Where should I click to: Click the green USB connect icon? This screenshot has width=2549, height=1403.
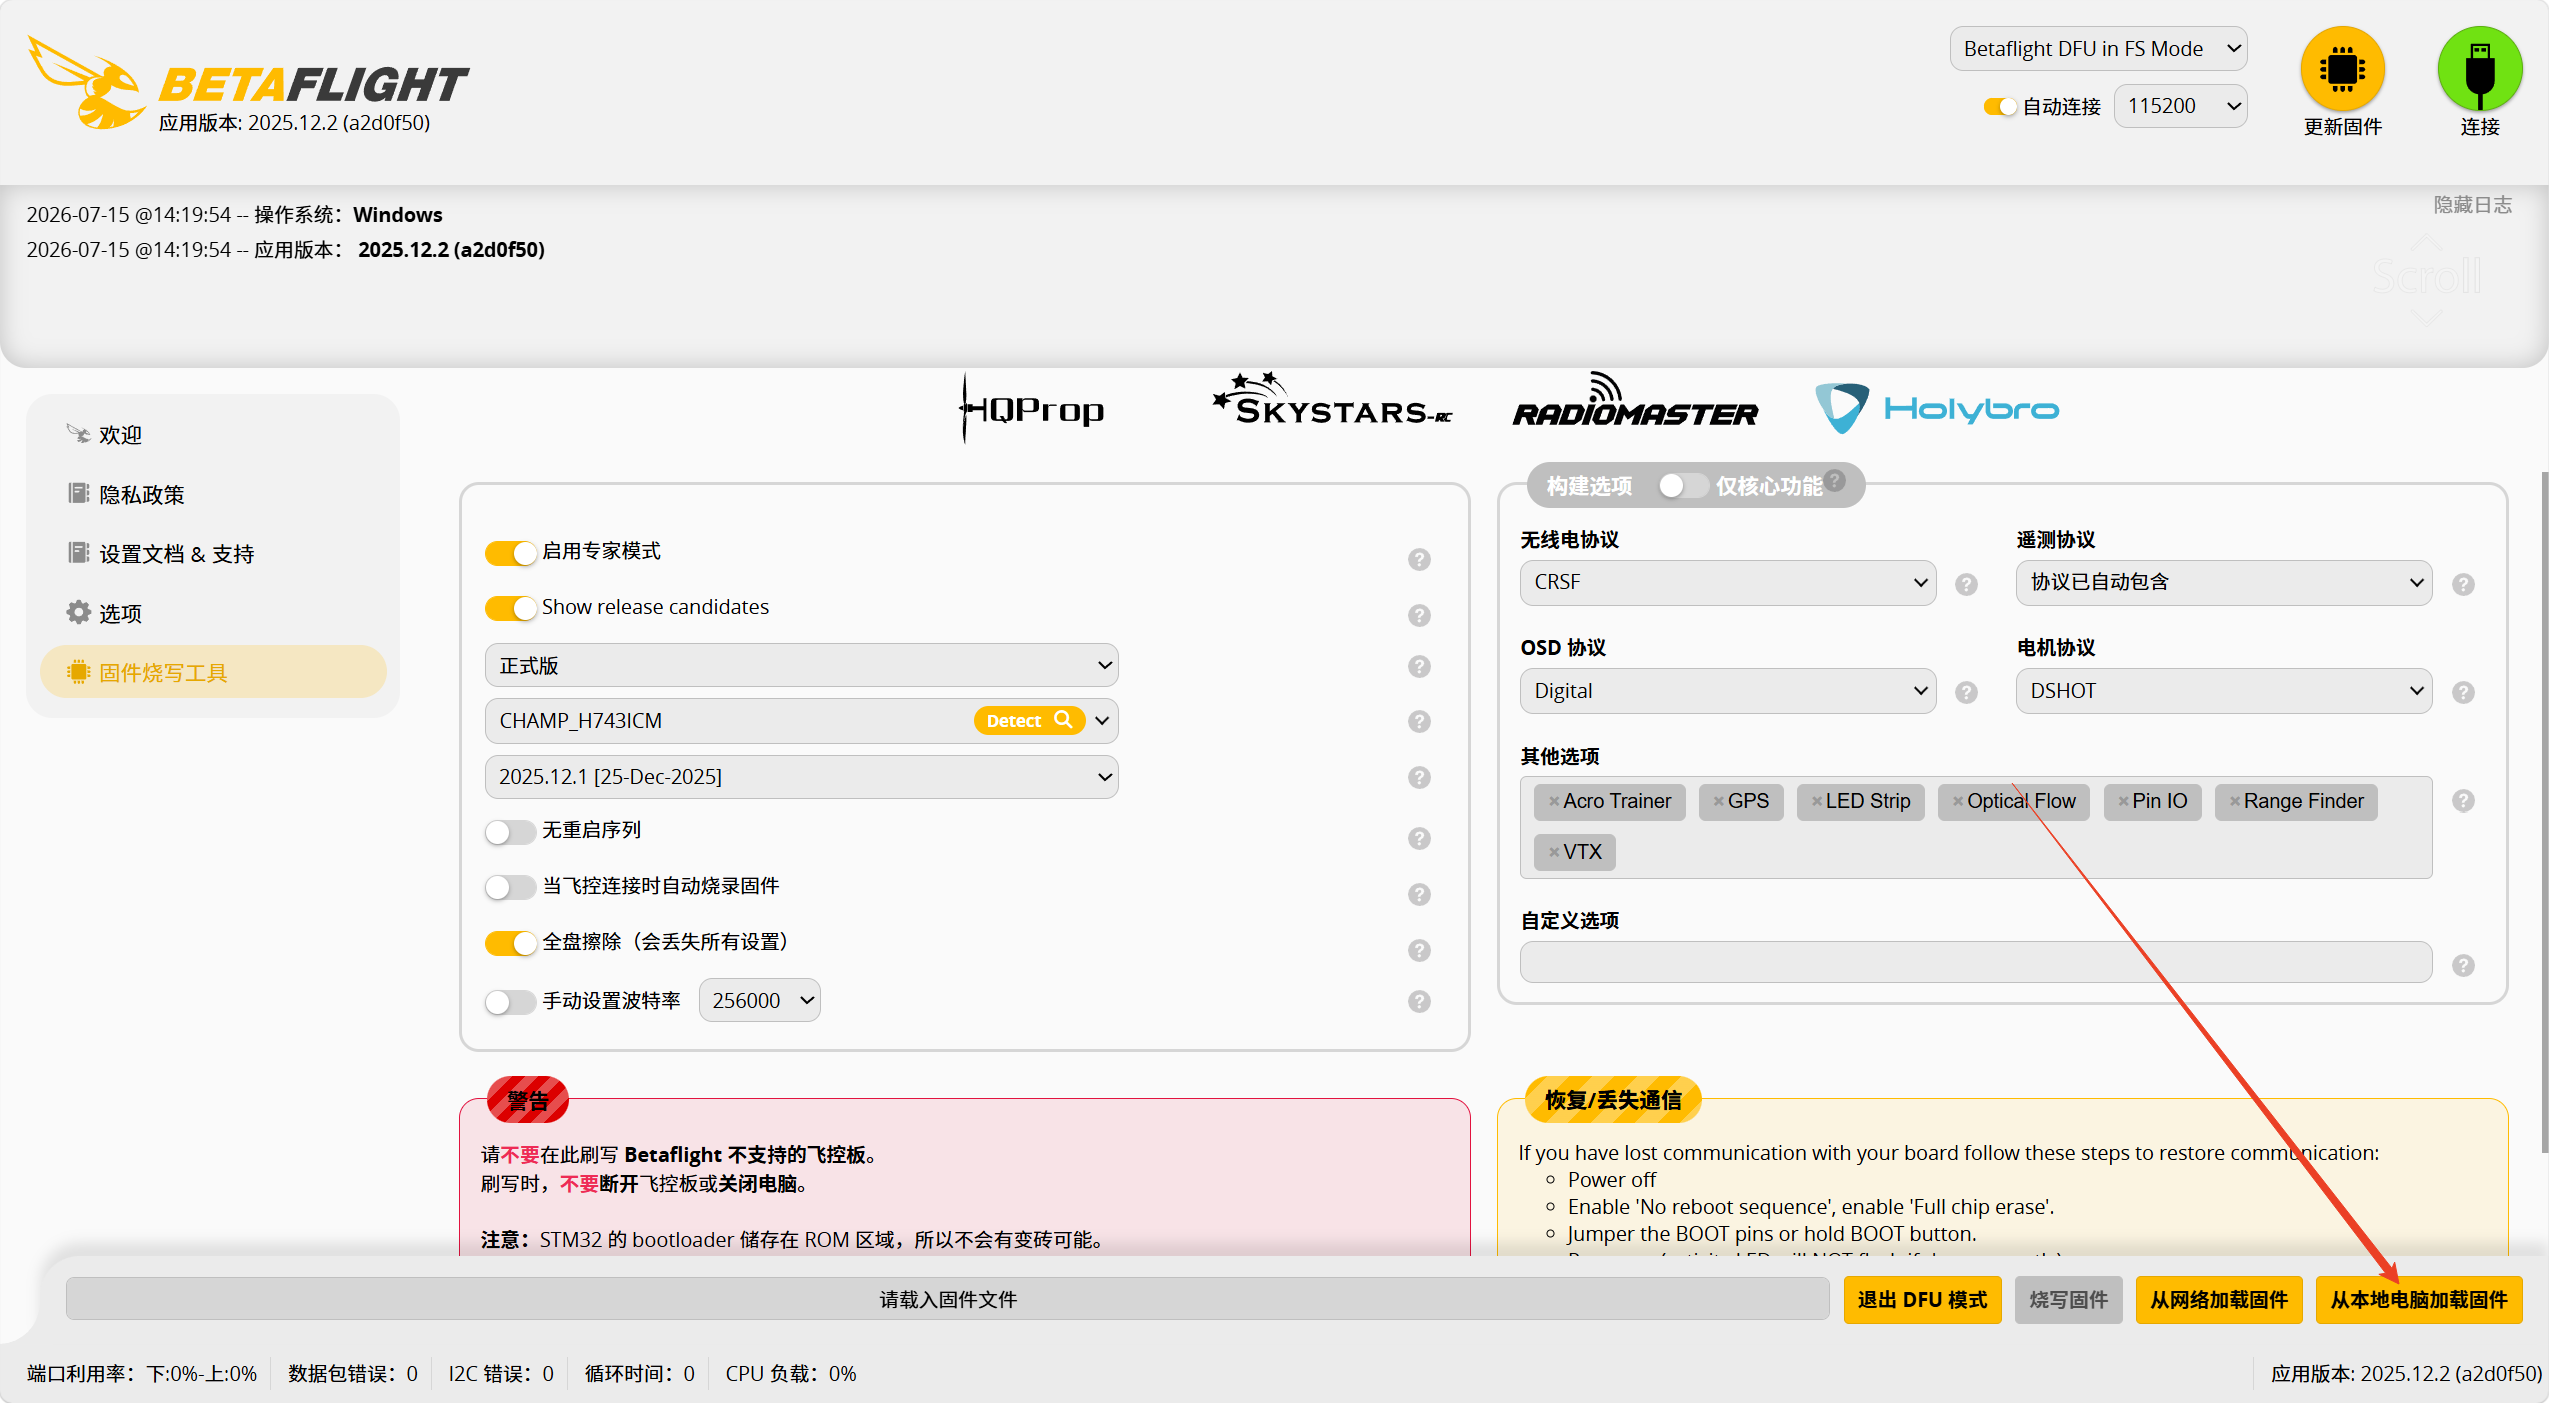(2479, 69)
